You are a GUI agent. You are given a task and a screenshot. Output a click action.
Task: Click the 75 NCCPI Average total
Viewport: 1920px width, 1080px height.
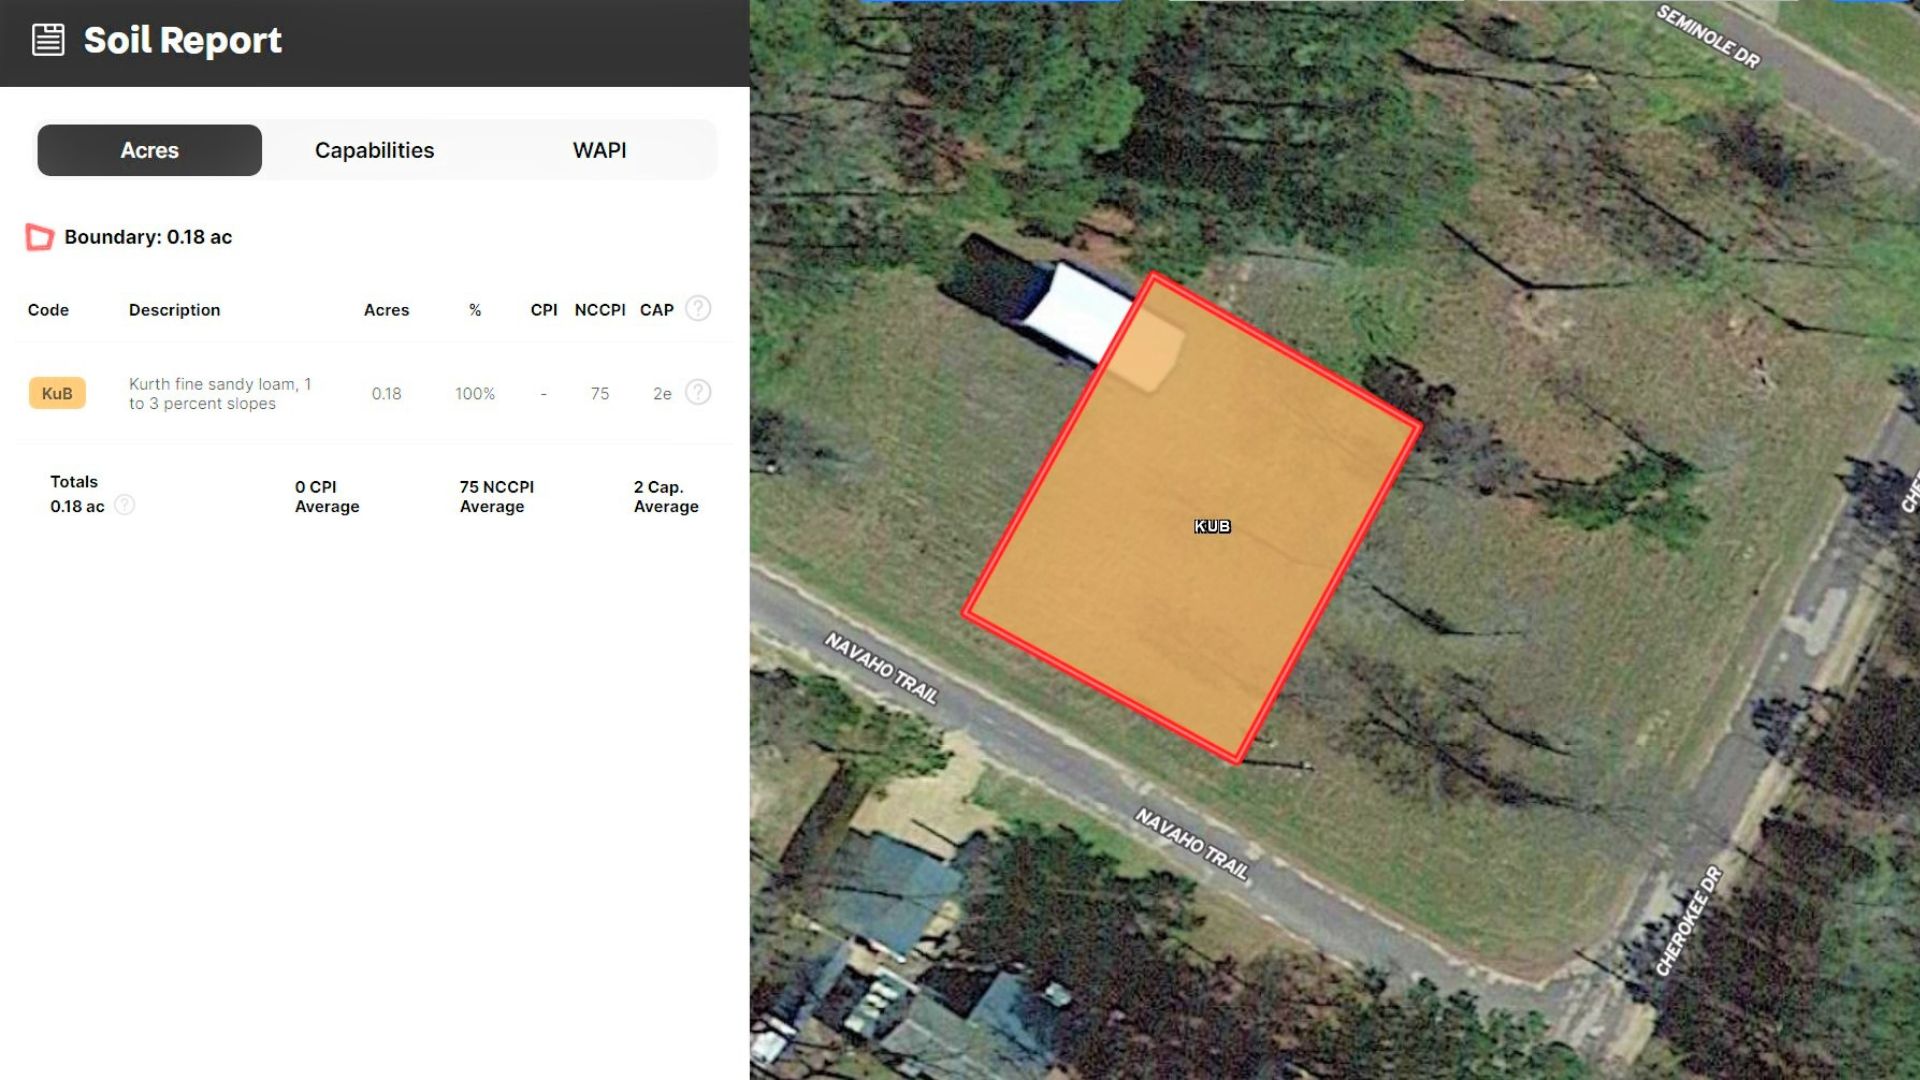[497, 496]
